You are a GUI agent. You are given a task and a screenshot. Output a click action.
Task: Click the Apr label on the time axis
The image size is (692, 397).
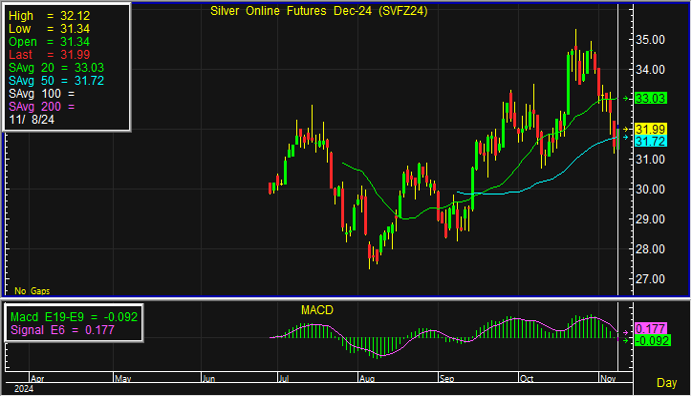38,378
